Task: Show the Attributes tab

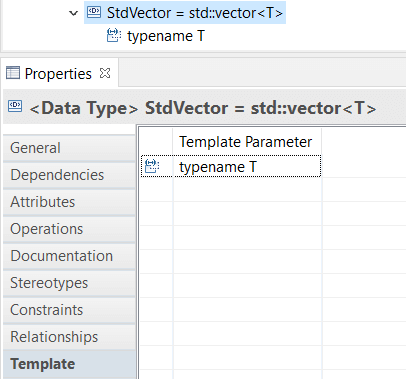Action: 69,202
